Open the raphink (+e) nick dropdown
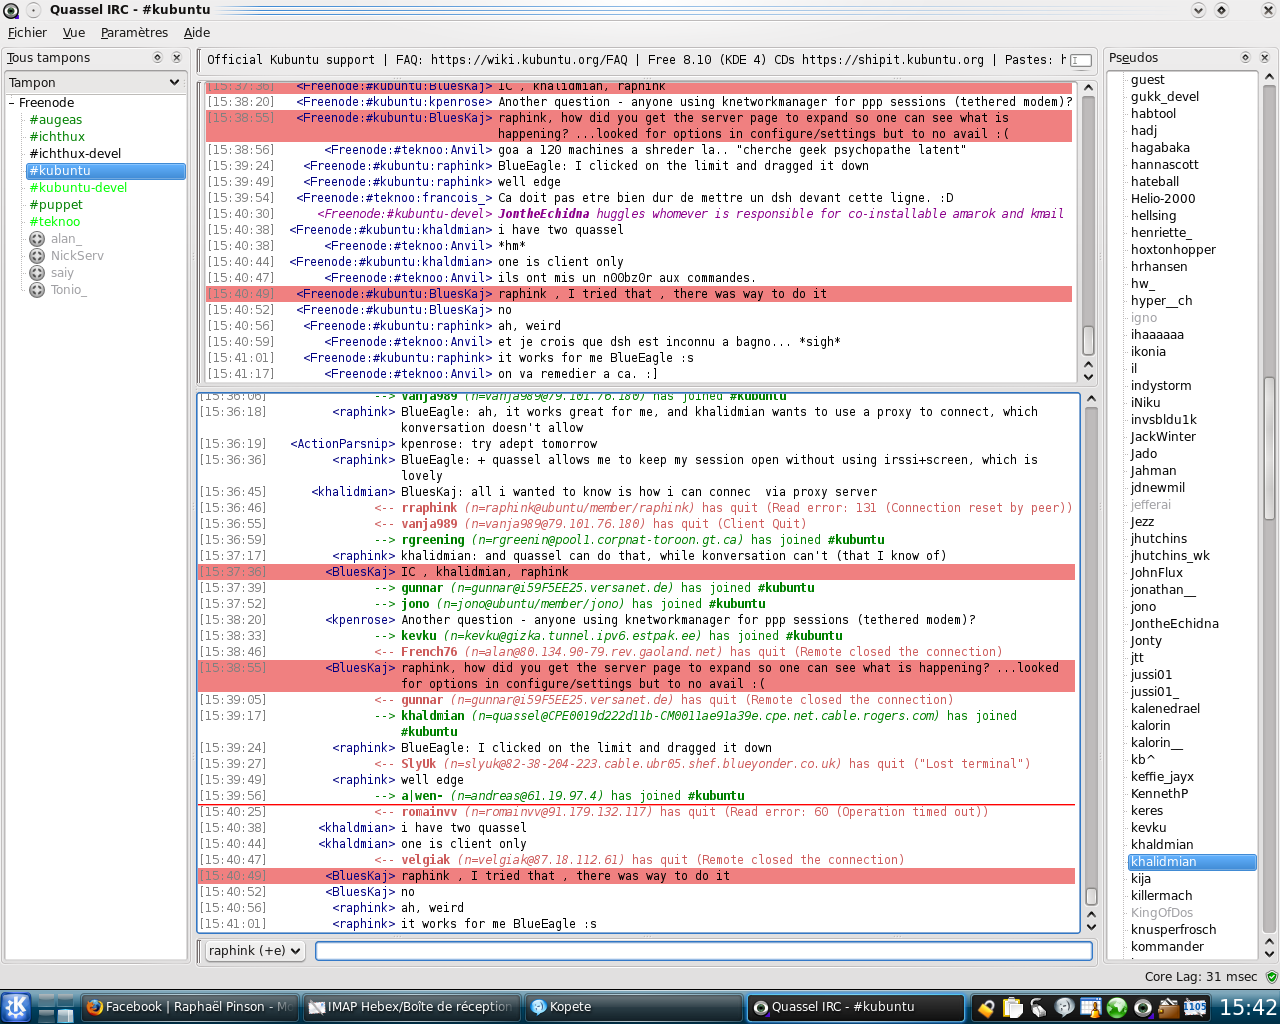This screenshot has width=1280, height=1024. click(x=255, y=951)
